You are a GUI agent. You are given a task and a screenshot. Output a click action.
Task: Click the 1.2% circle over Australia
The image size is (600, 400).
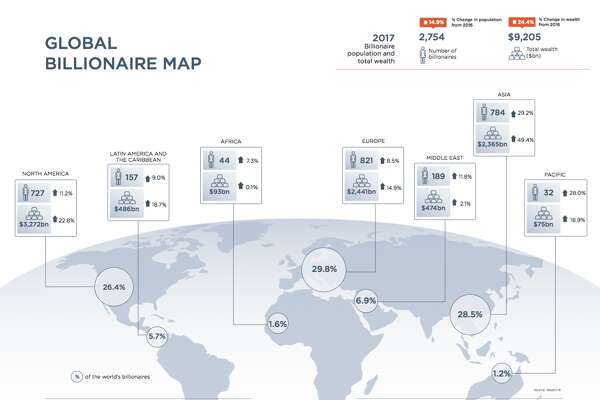[x=502, y=373]
